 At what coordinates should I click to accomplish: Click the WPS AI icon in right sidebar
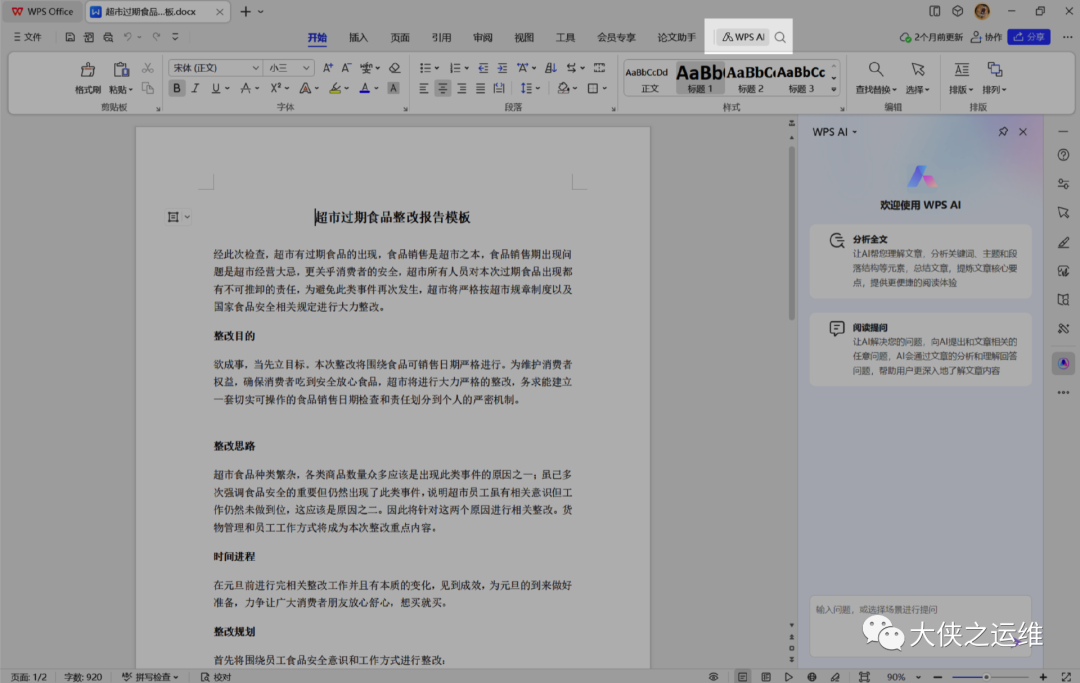tap(1063, 363)
